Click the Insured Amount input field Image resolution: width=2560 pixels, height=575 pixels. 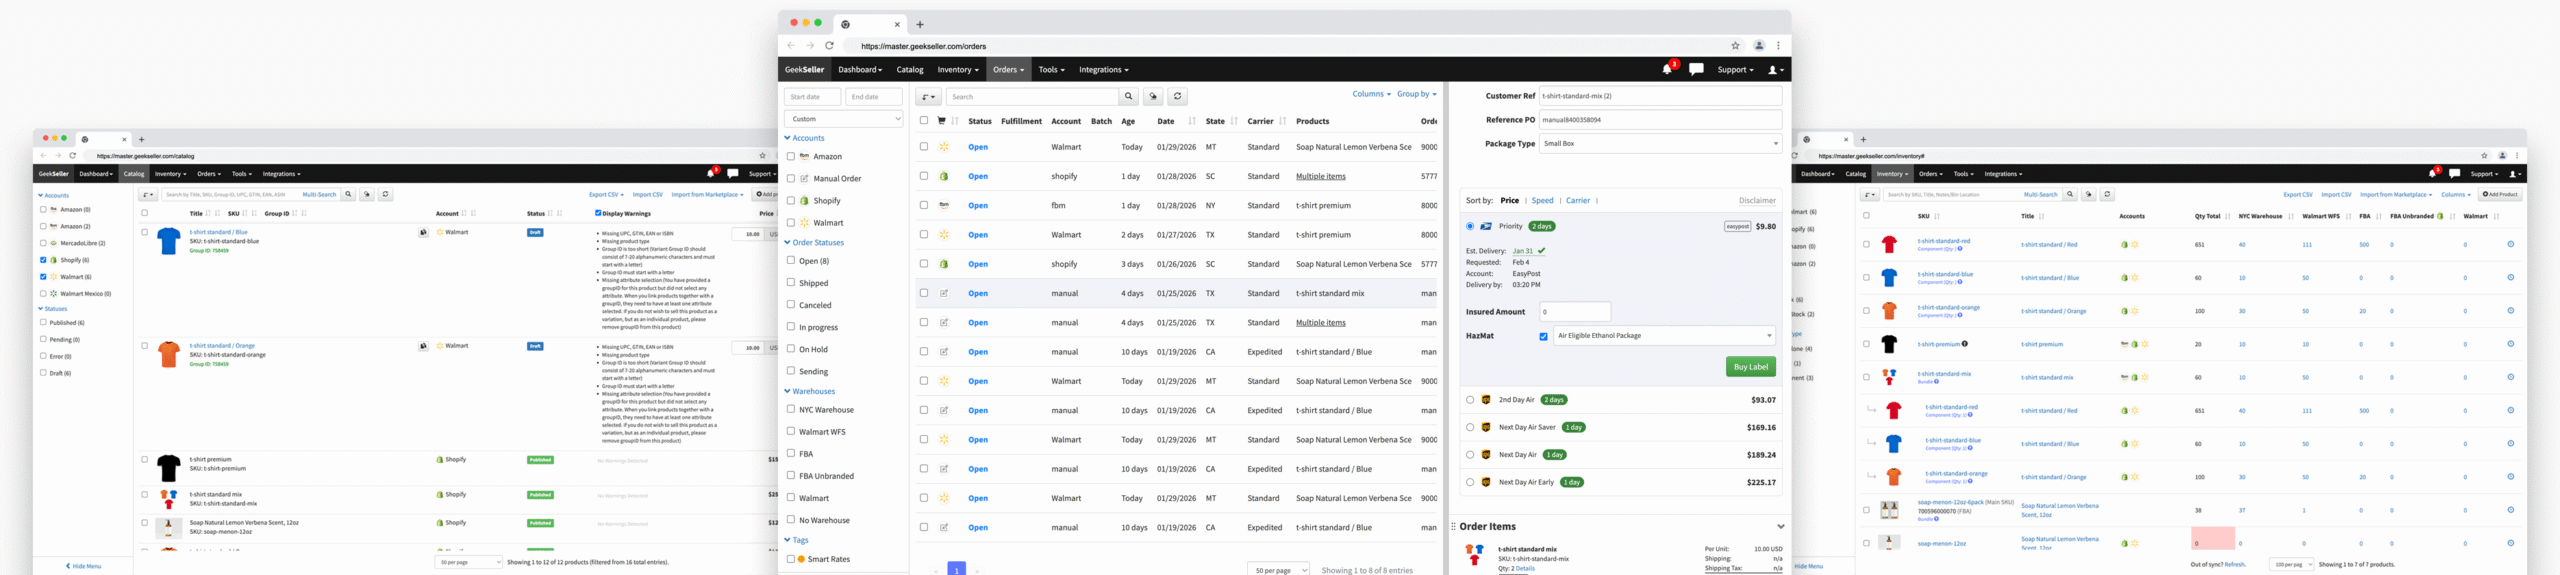point(1575,312)
